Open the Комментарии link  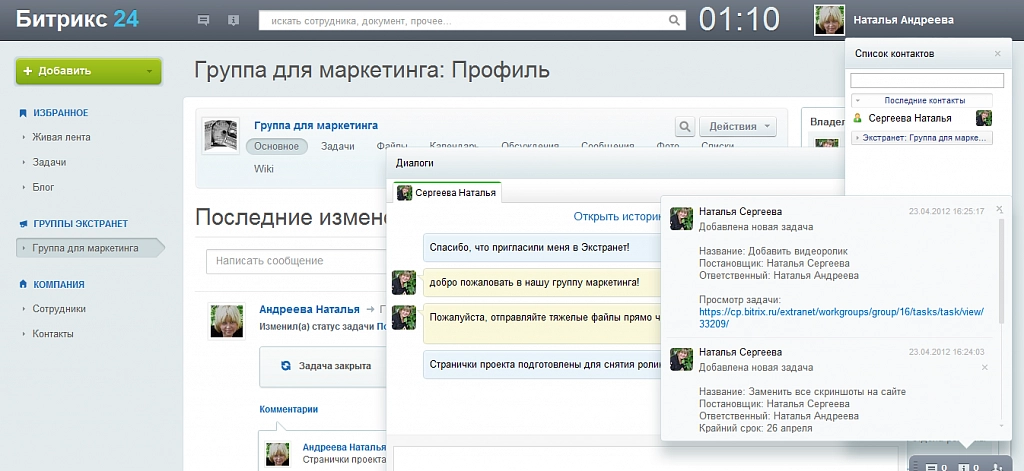click(289, 410)
